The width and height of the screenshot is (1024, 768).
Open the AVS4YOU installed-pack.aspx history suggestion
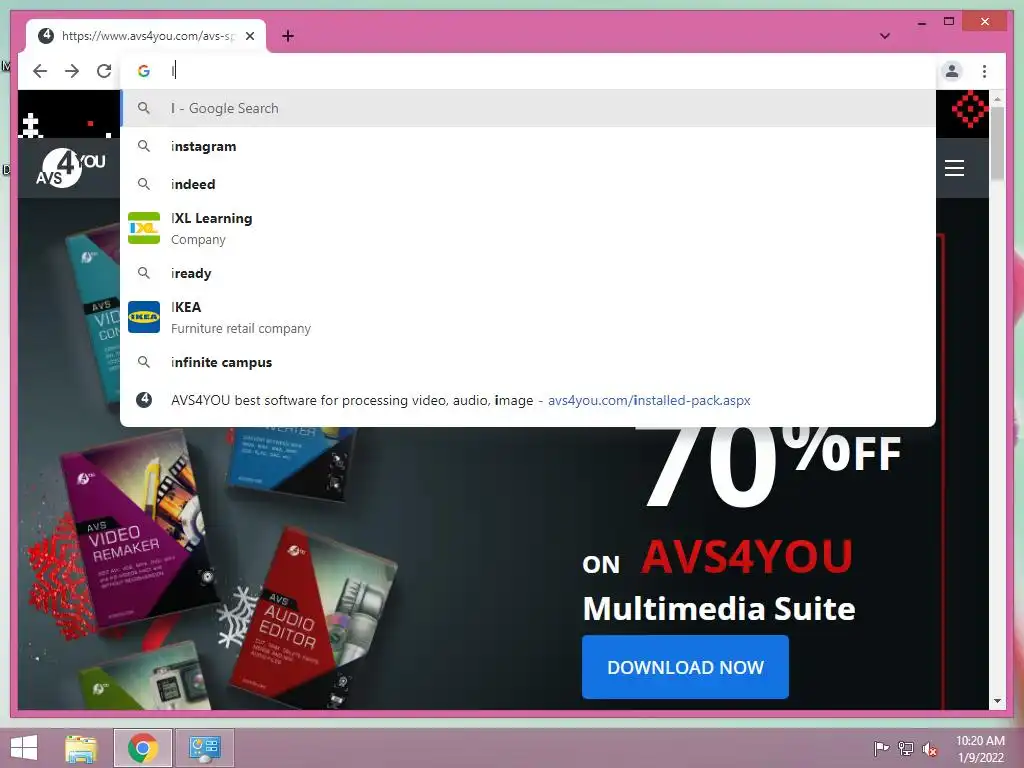[528, 400]
